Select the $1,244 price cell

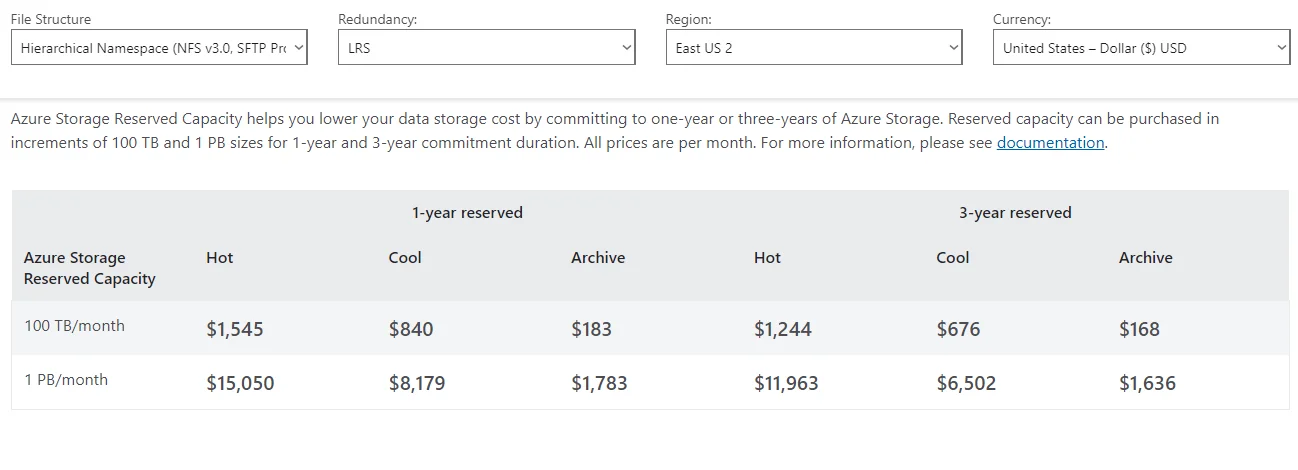click(x=783, y=329)
